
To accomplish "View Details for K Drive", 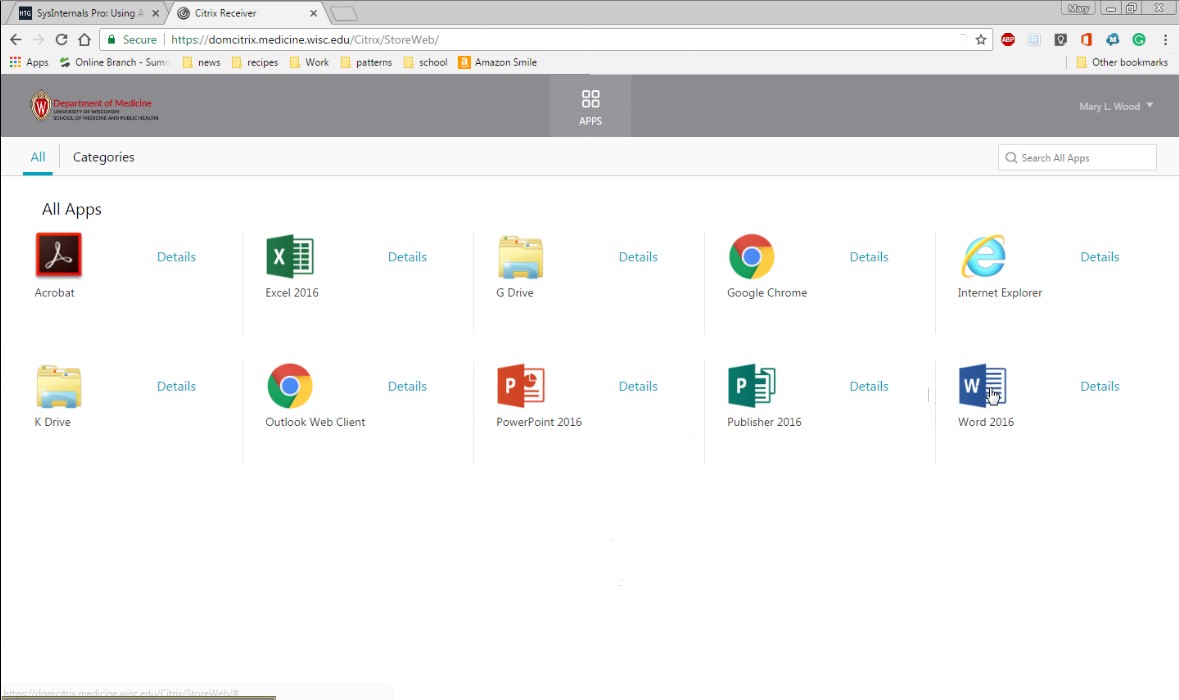I will (176, 386).
